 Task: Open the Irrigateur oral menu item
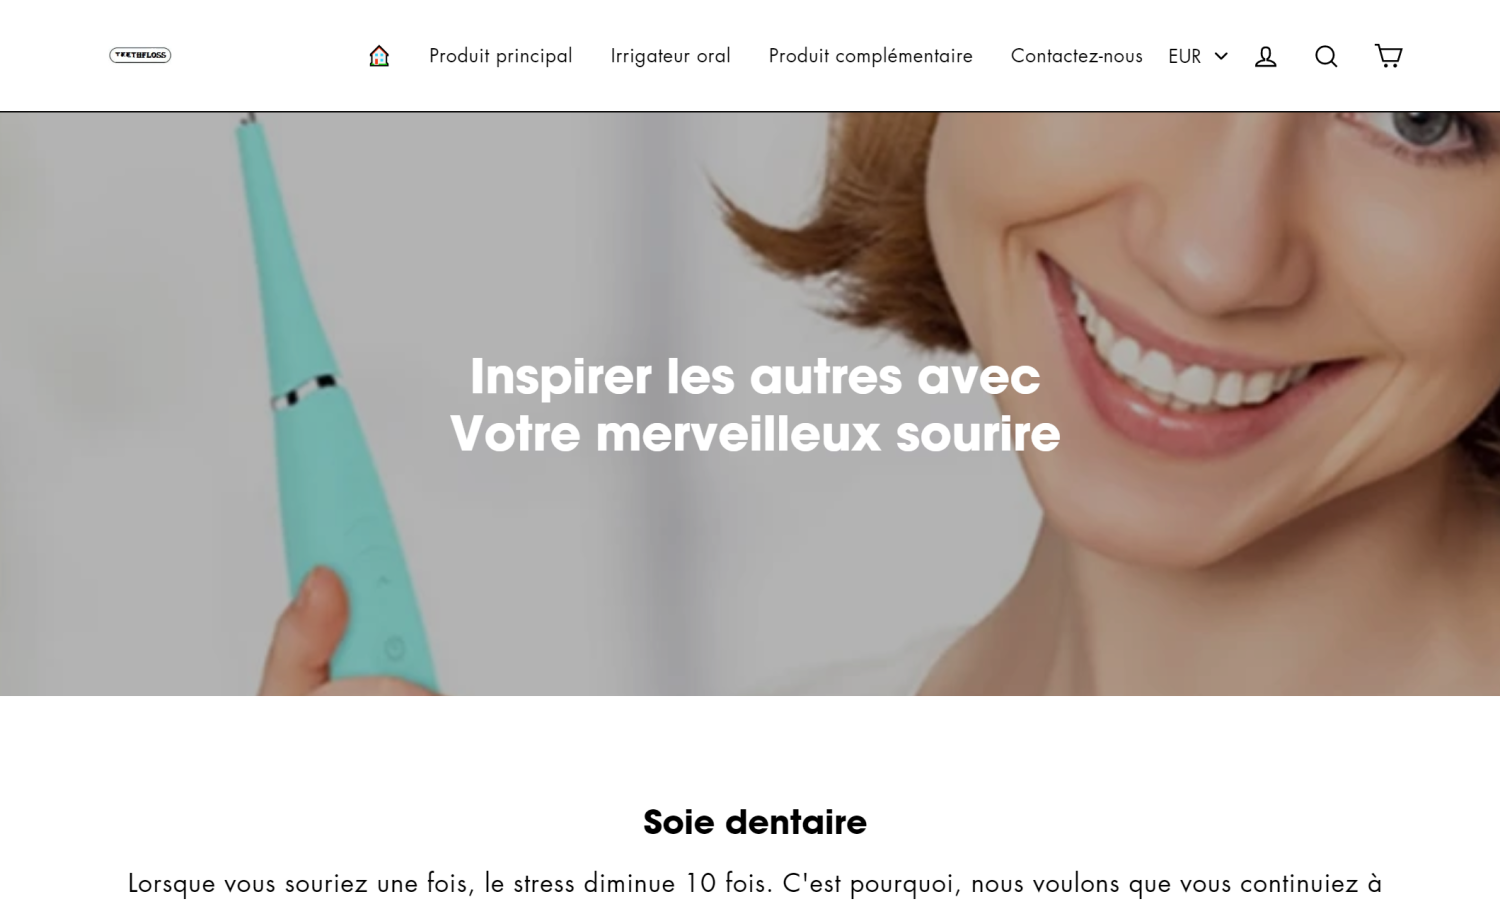point(671,56)
